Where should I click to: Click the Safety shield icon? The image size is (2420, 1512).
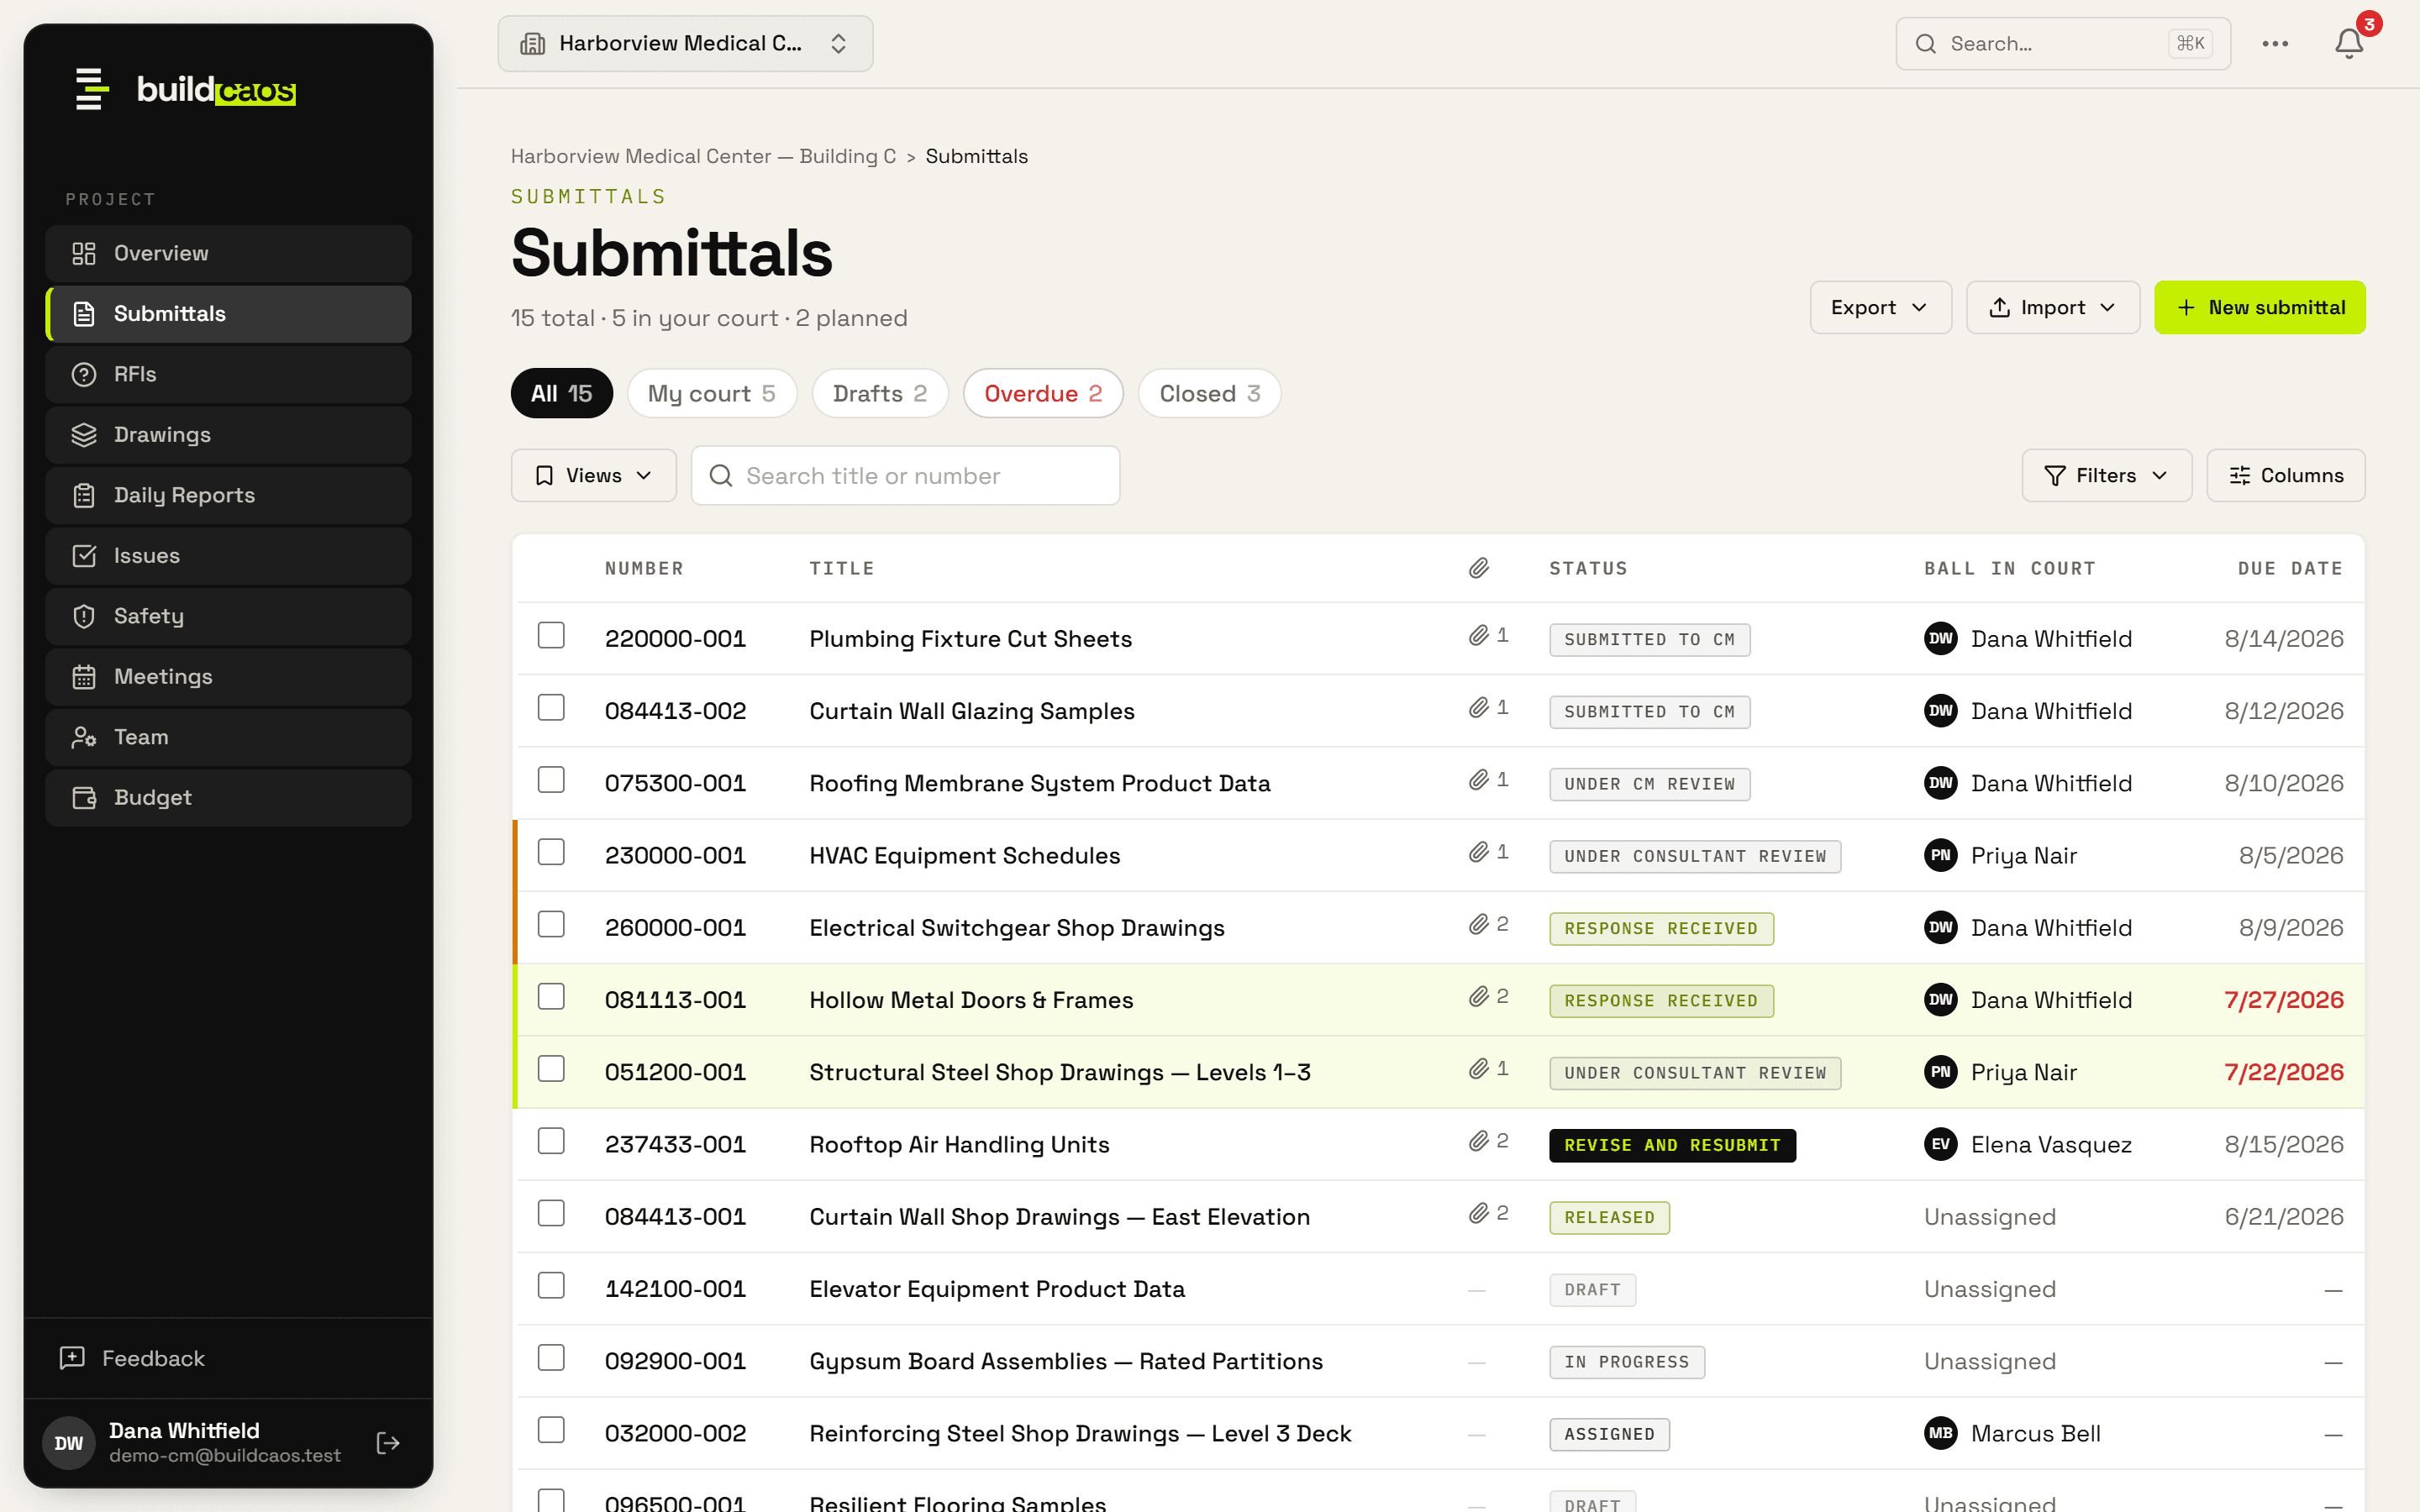(x=84, y=616)
